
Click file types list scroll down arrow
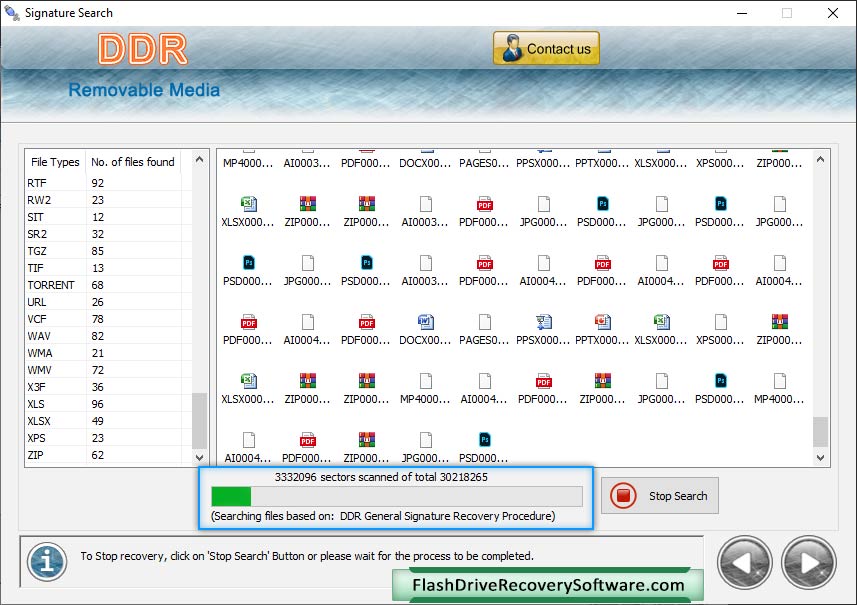click(x=199, y=457)
